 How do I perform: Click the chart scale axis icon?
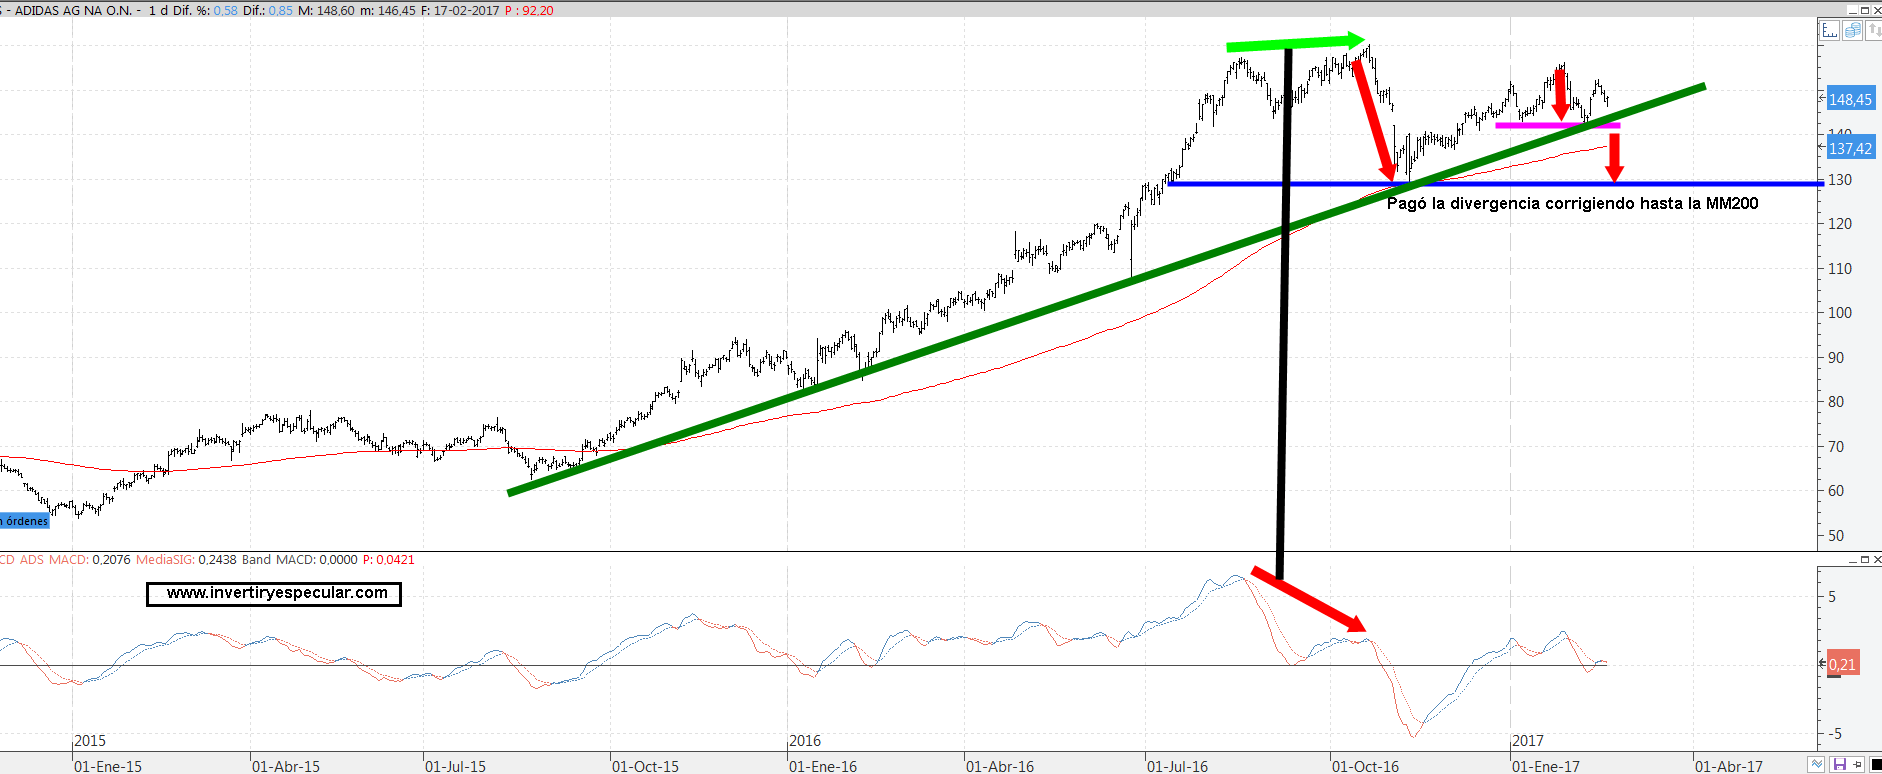pyautogui.click(x=1830, y=30)
